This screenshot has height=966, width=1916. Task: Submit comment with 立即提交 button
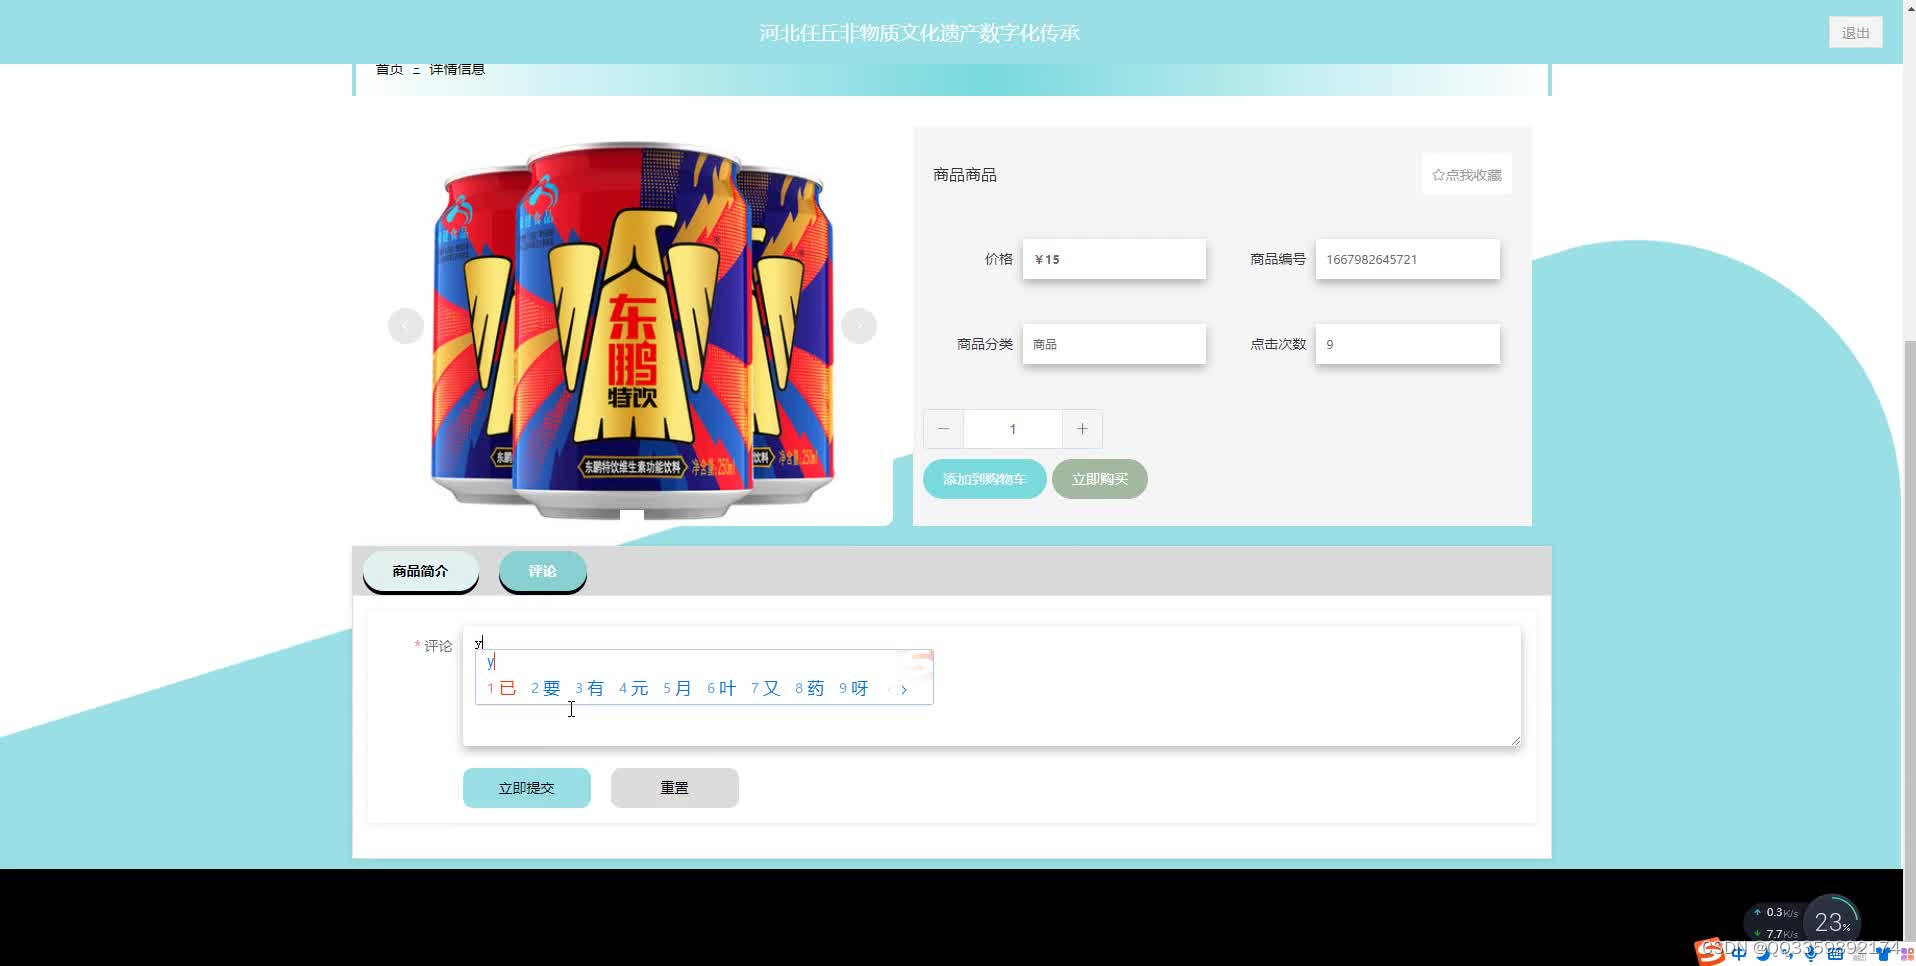(527, 788)
